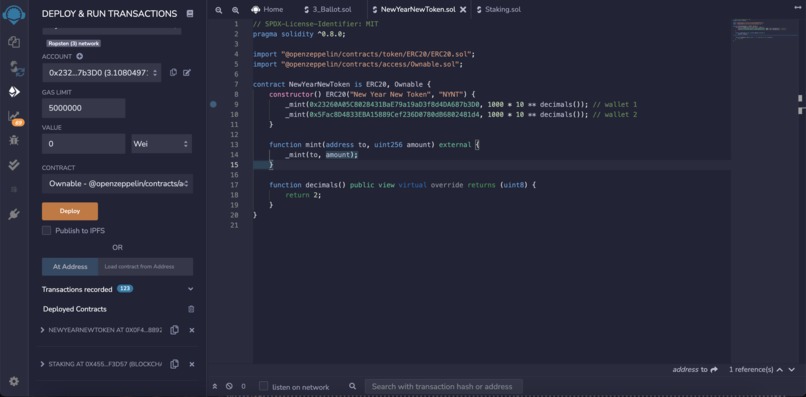
Task: Clear the terminal console icon
Action: (x=229, y=386)
